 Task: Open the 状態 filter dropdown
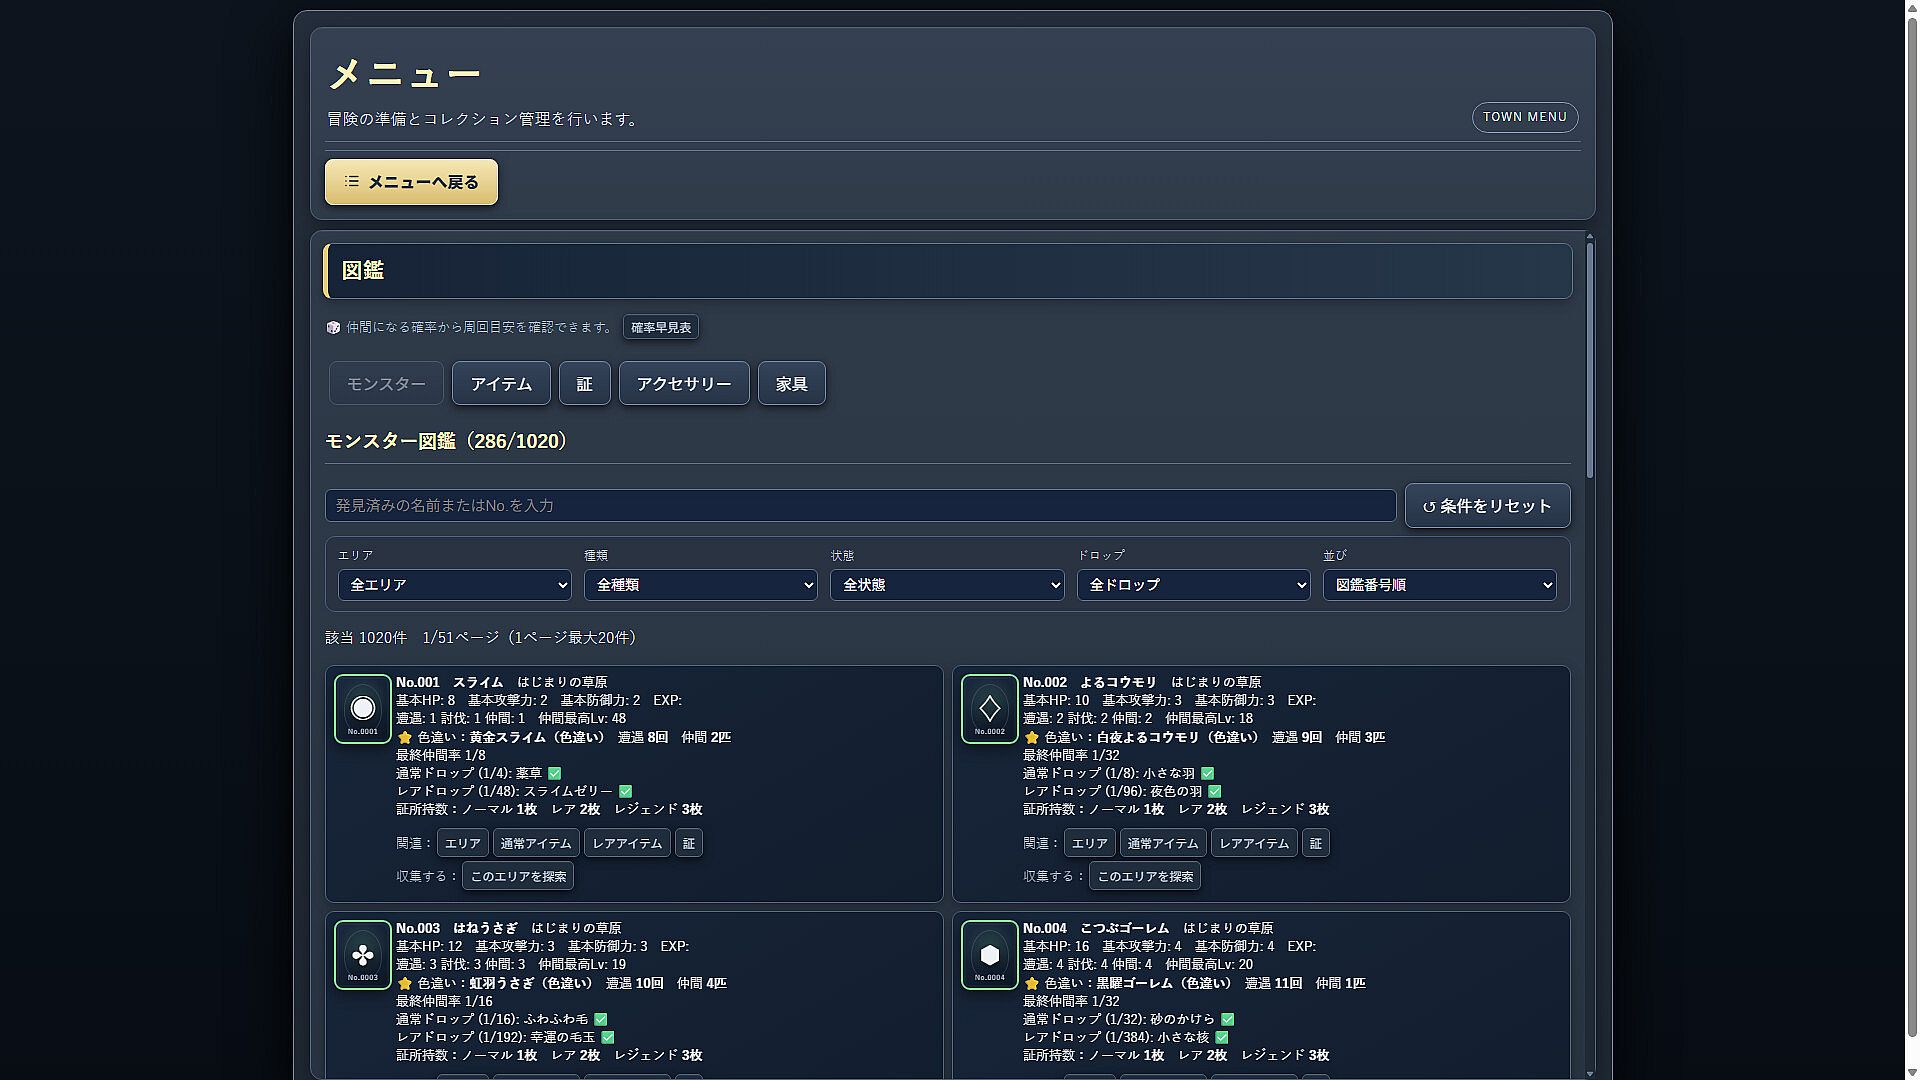click(x=947, y=585)
